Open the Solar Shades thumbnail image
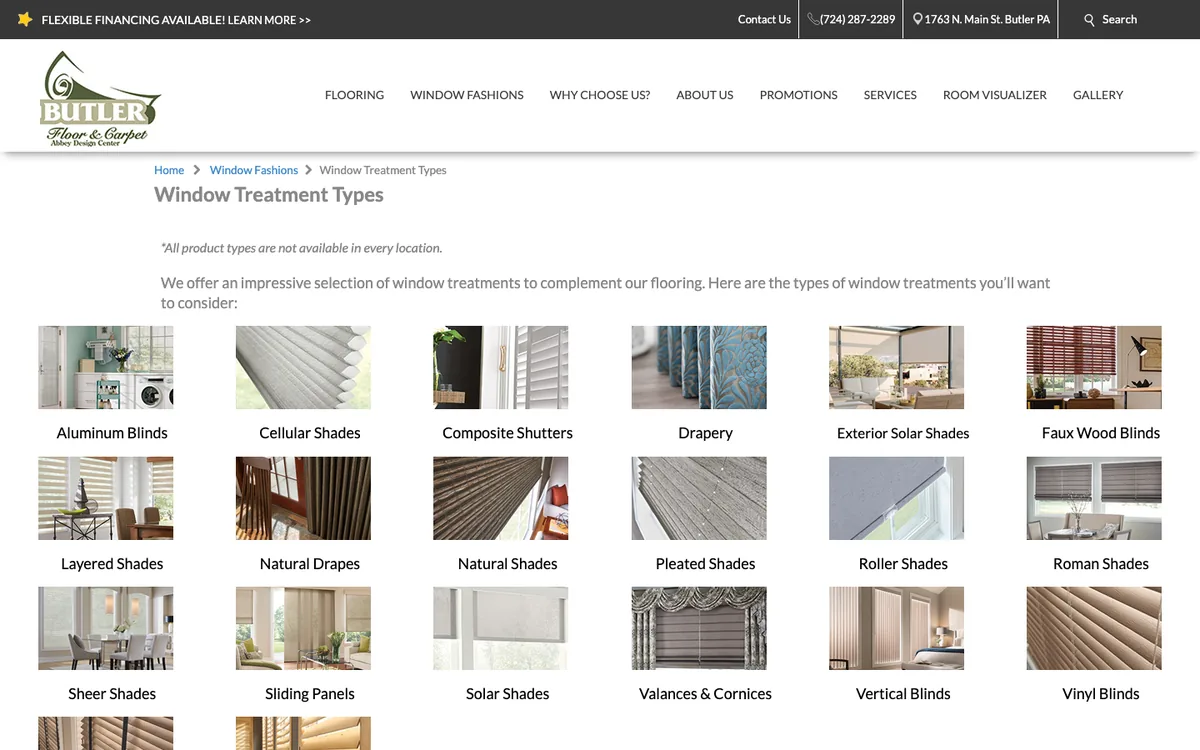 pyautogui.click(x=501, y=628)
